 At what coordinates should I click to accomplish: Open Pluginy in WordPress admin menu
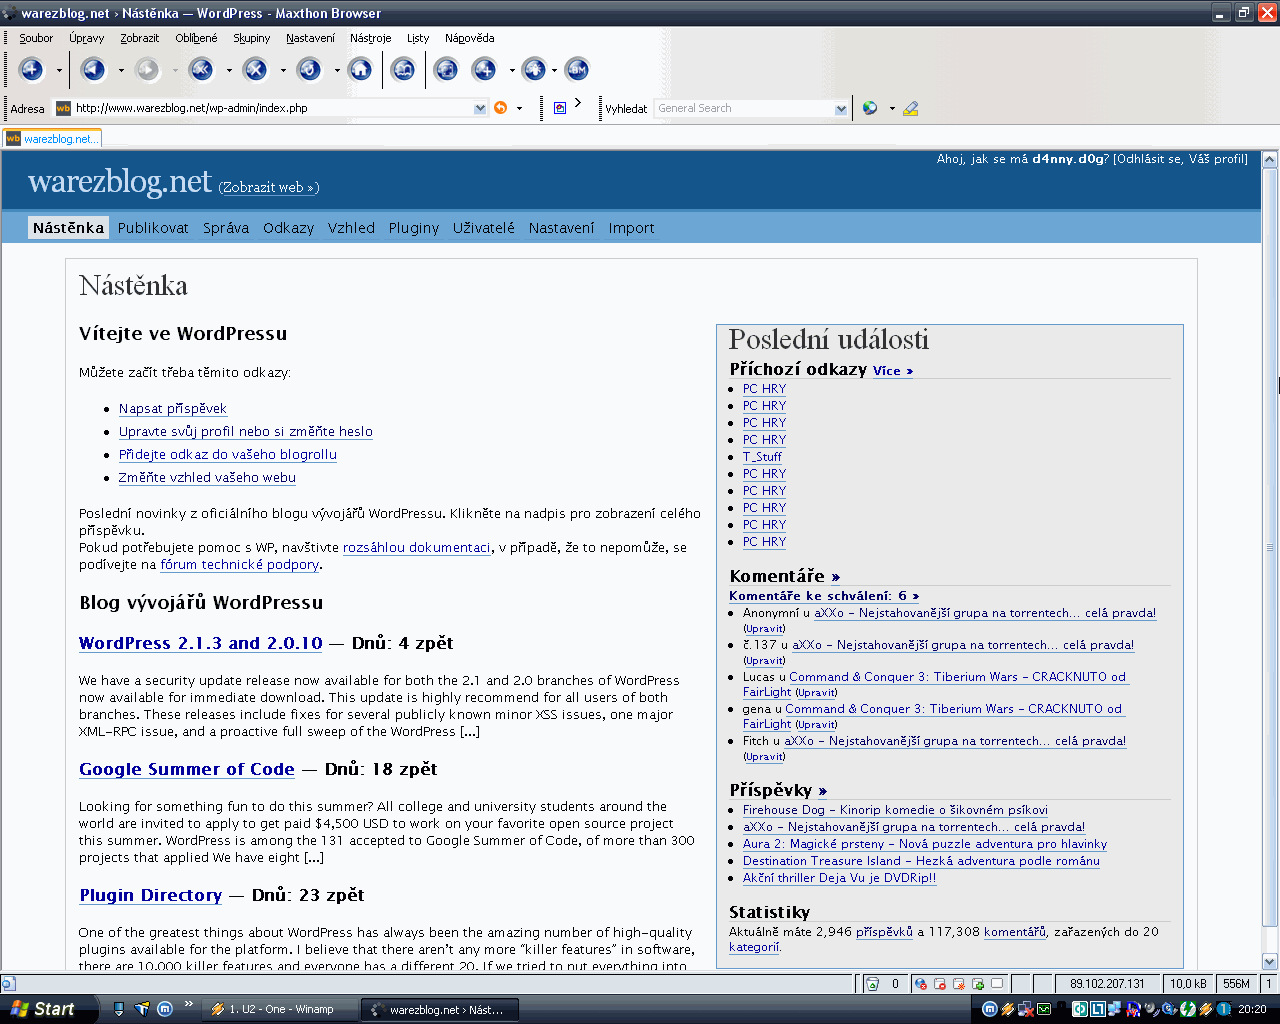coord(414,228)
